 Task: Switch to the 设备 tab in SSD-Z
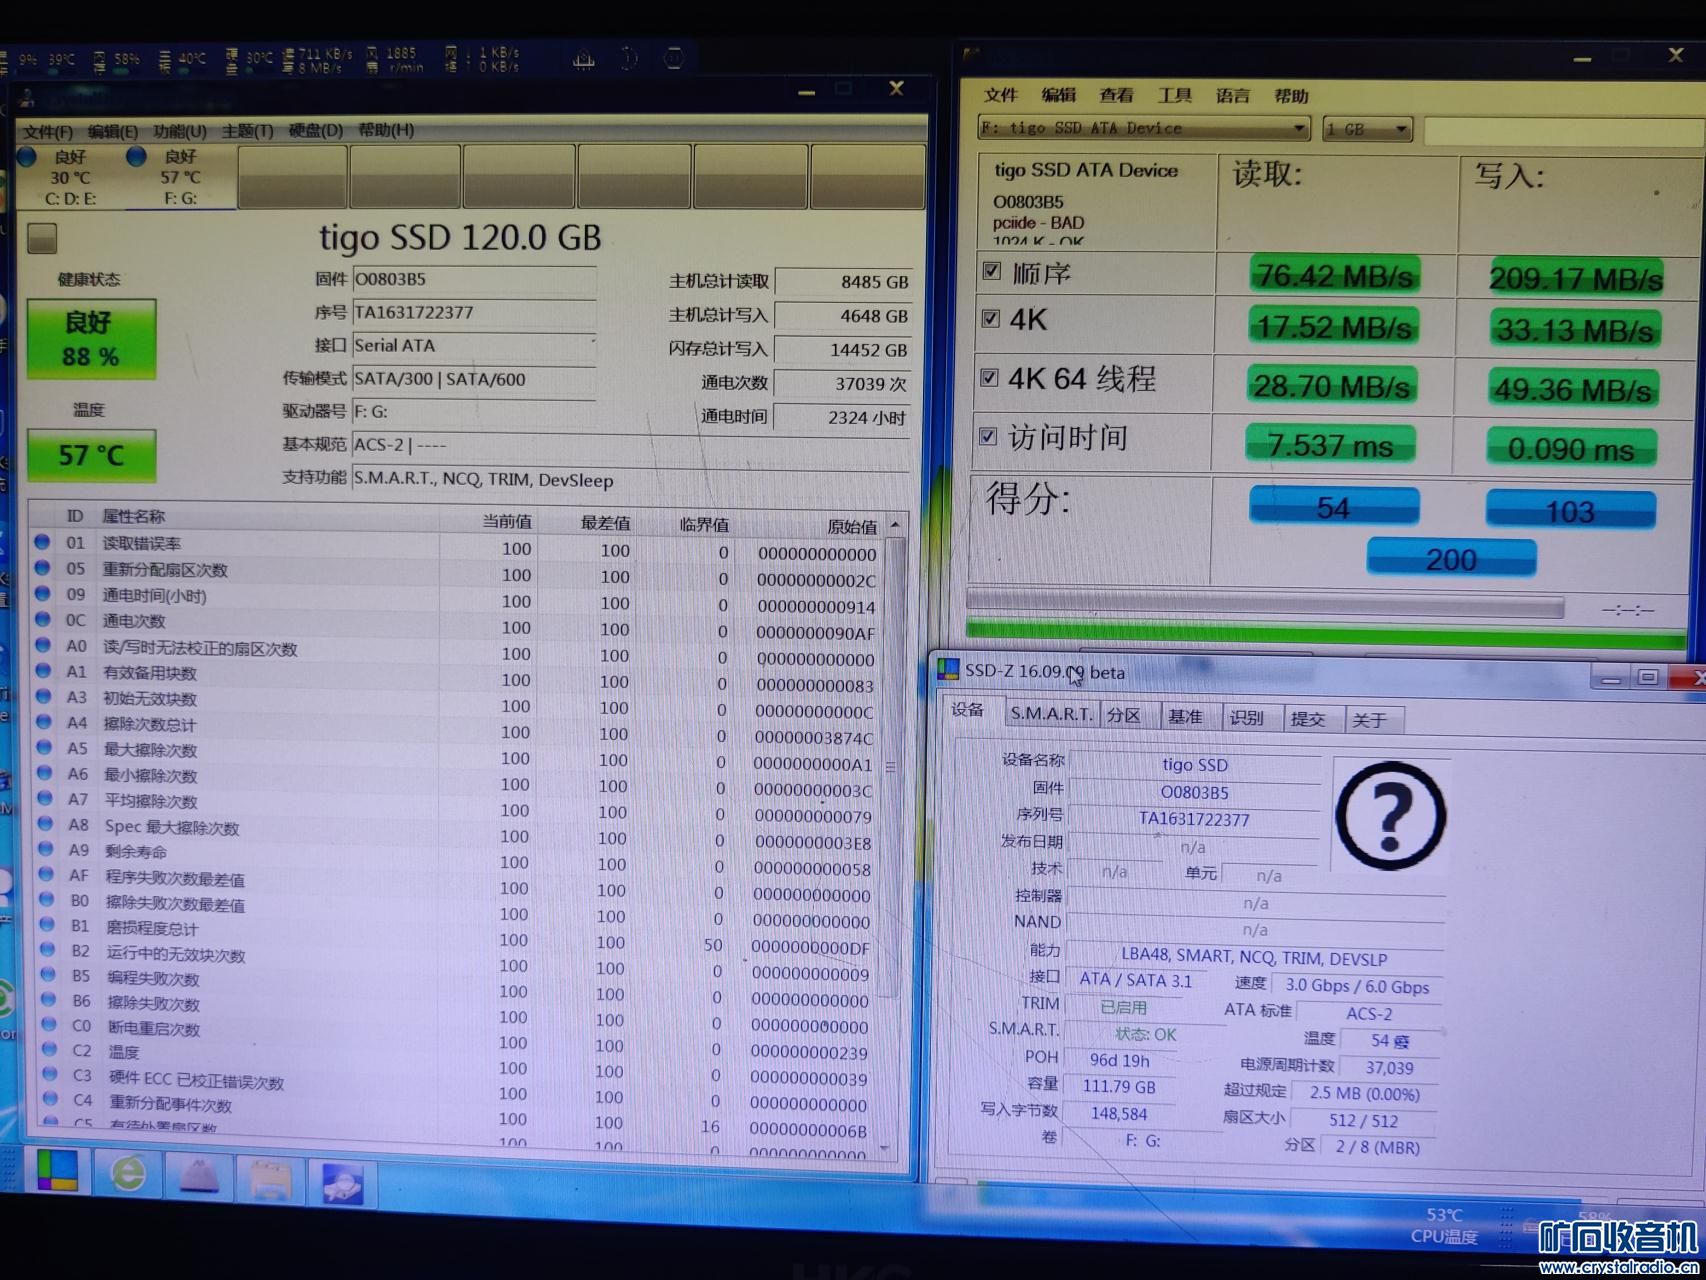tap(967, 710)
